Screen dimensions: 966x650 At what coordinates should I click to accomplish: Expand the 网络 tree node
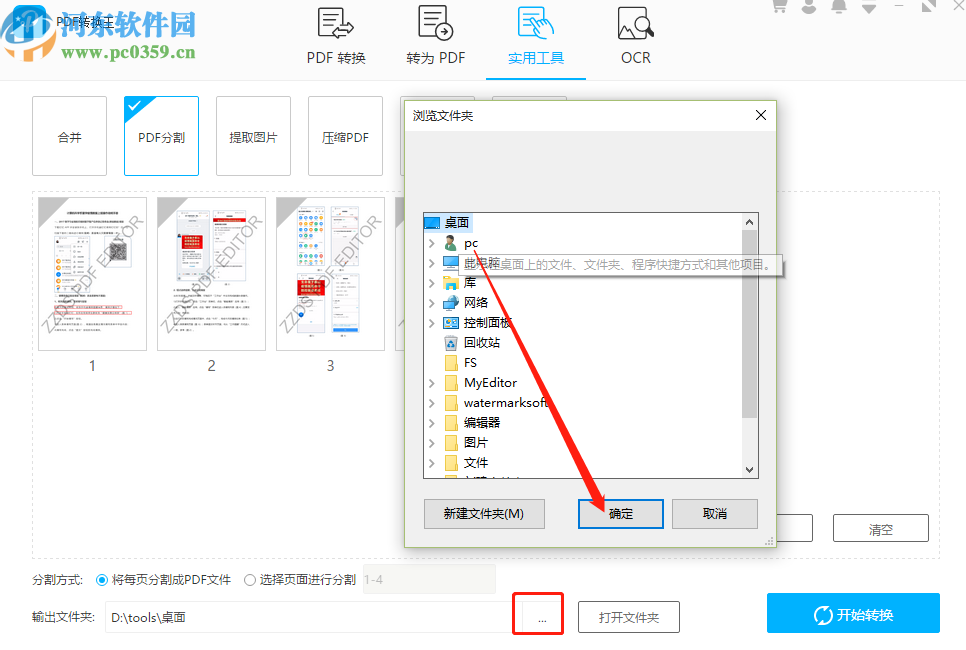click(432, 303)
